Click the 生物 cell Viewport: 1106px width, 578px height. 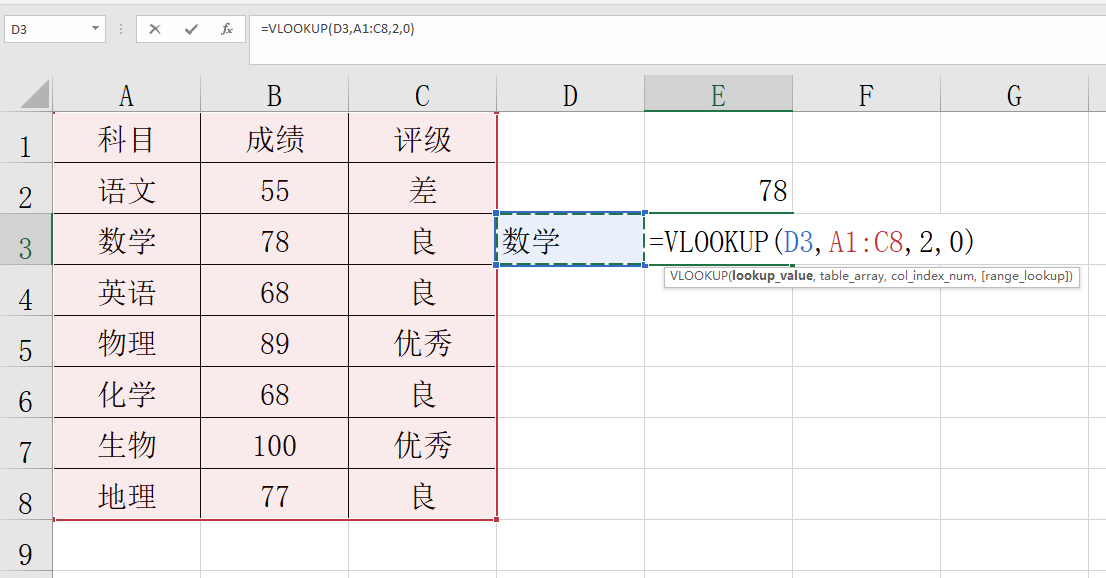[x=127, y=443]
